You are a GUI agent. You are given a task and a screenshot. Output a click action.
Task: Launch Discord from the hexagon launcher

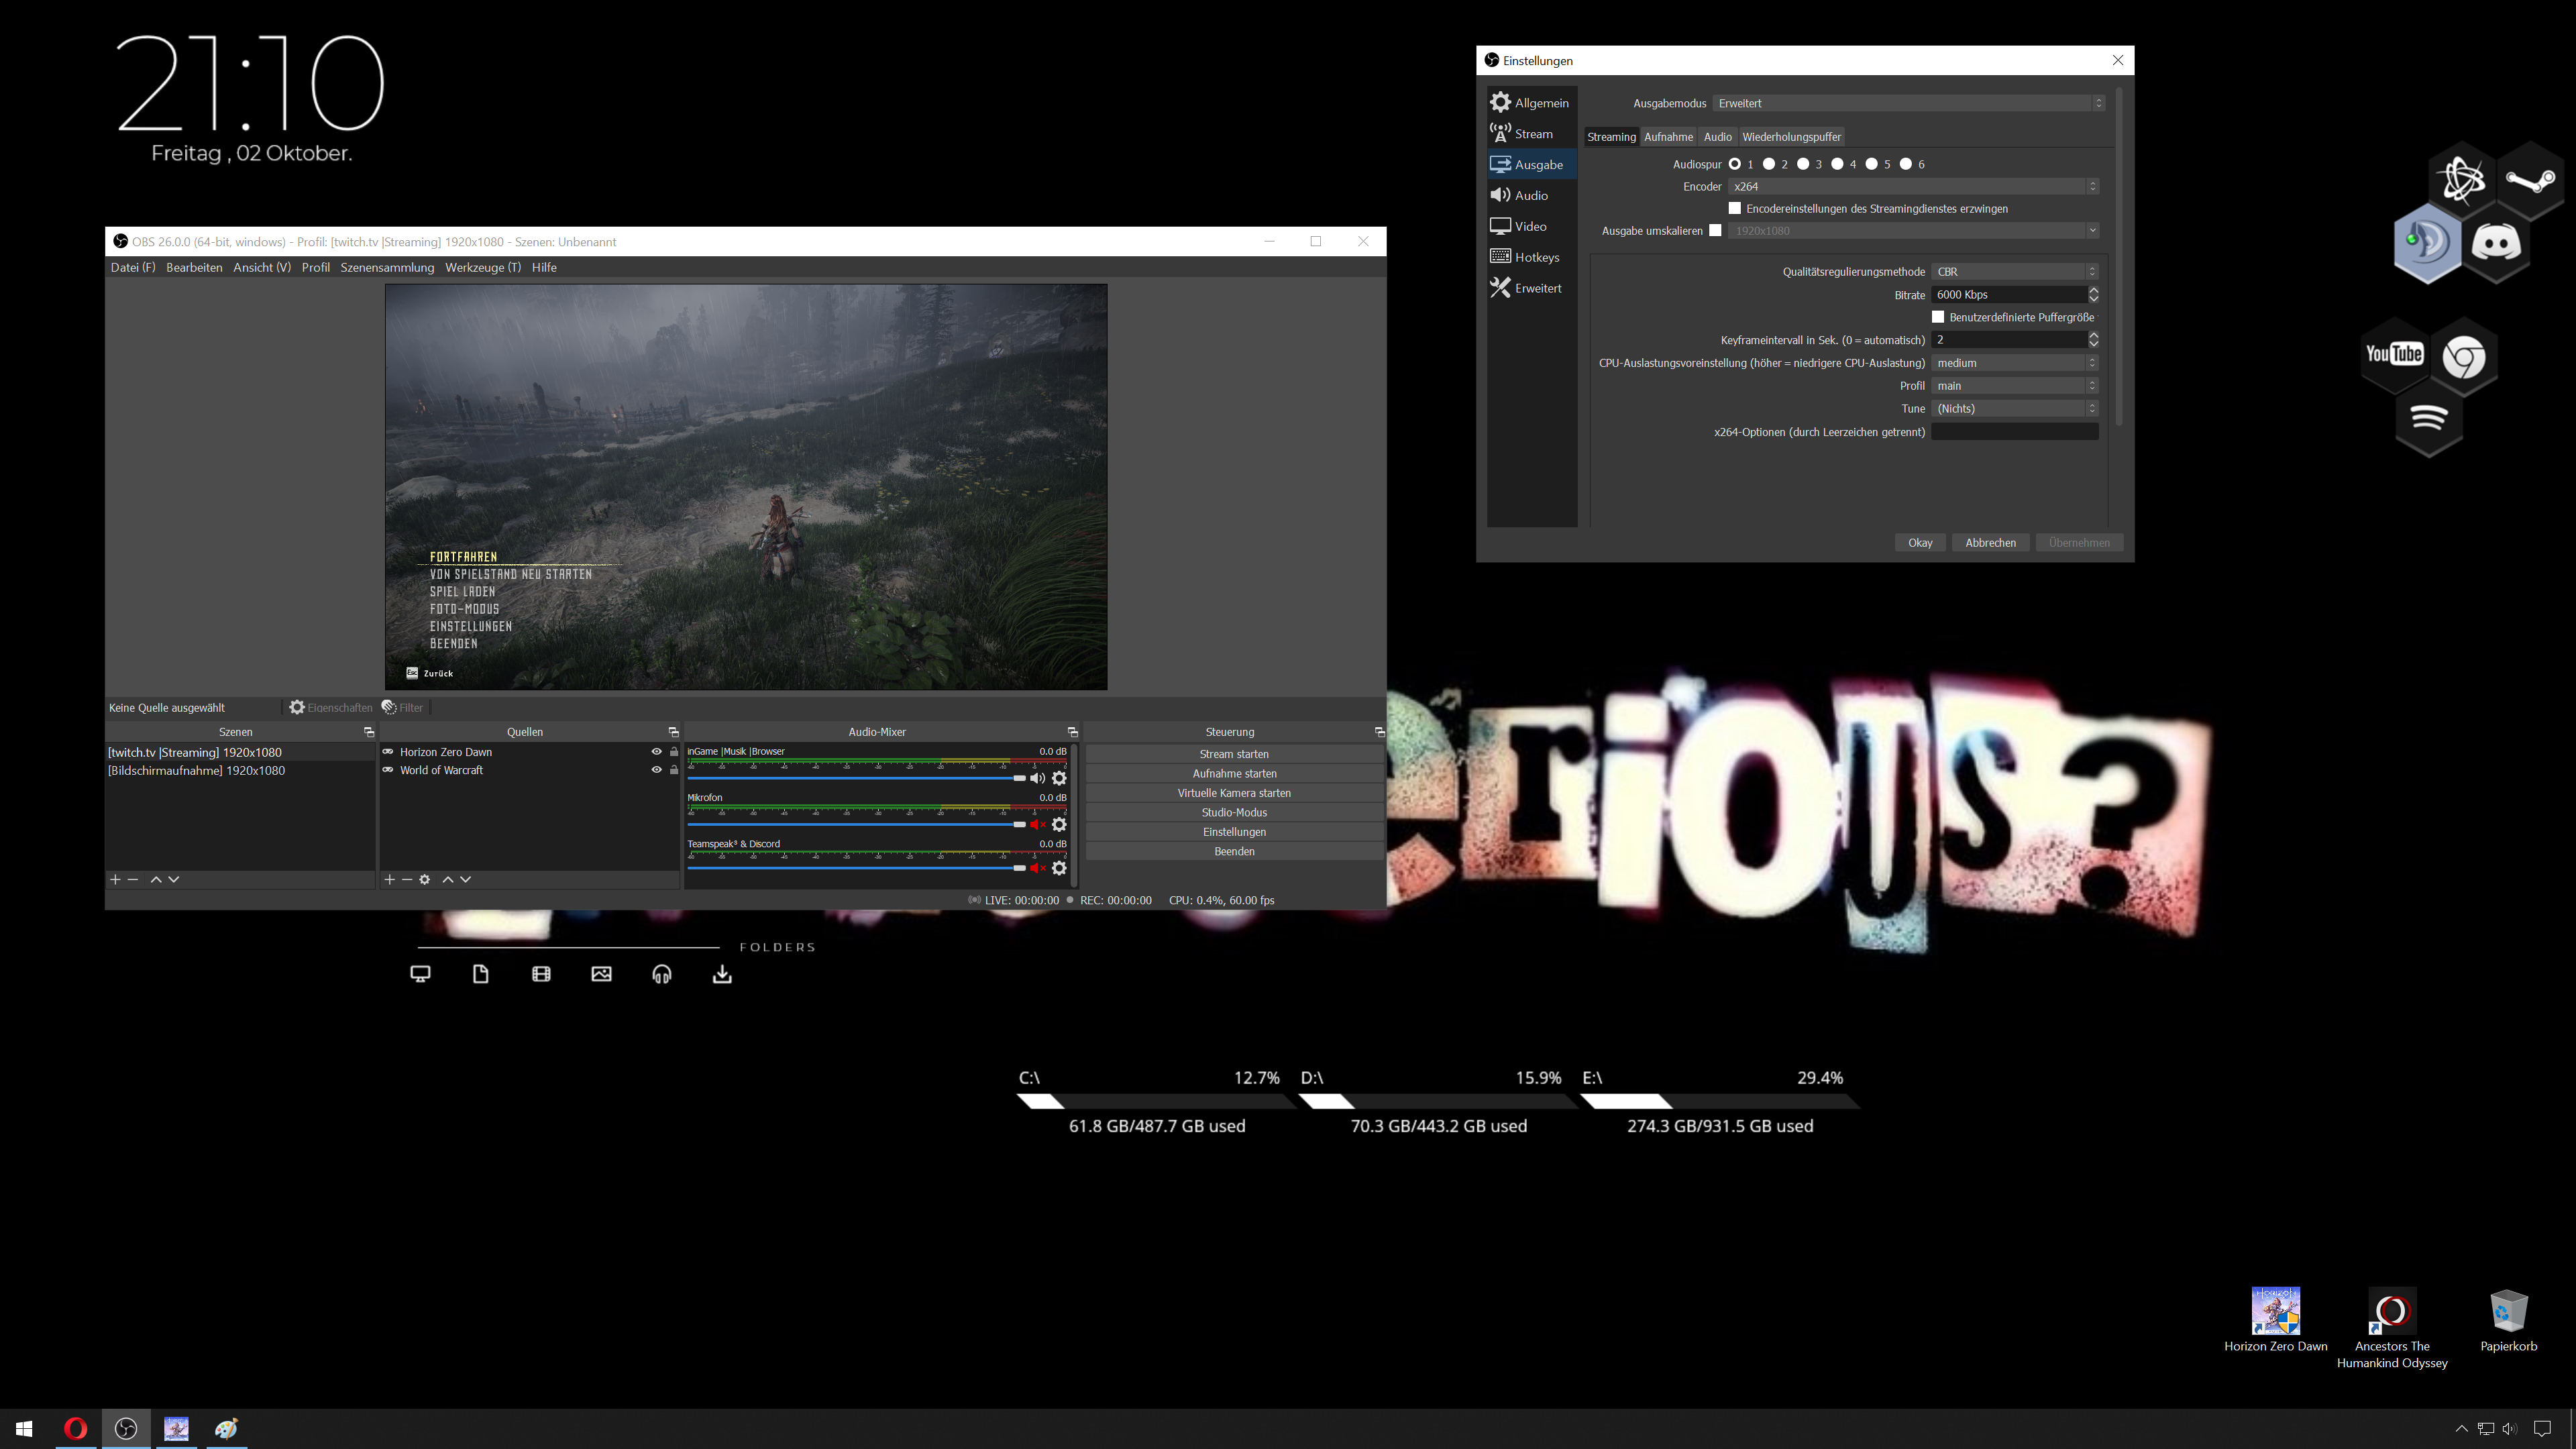[2496, 243]
